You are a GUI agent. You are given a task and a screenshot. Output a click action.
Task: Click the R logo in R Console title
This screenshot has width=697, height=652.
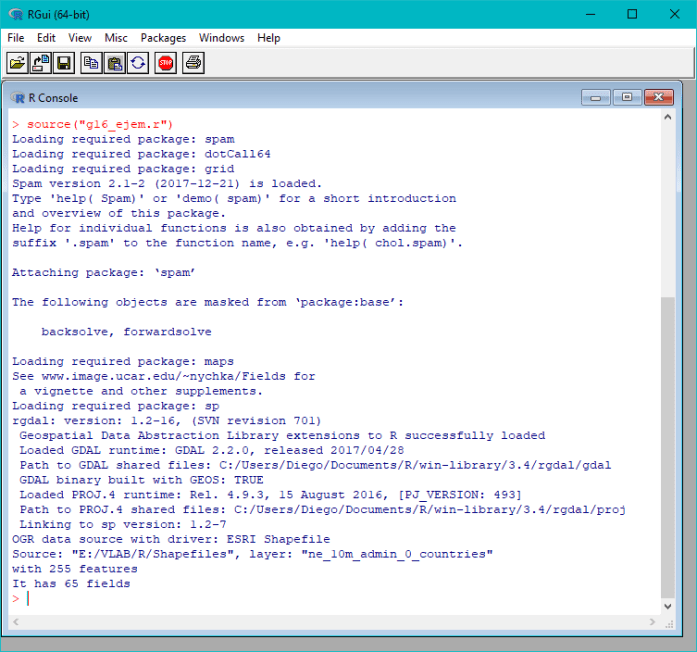18,98
